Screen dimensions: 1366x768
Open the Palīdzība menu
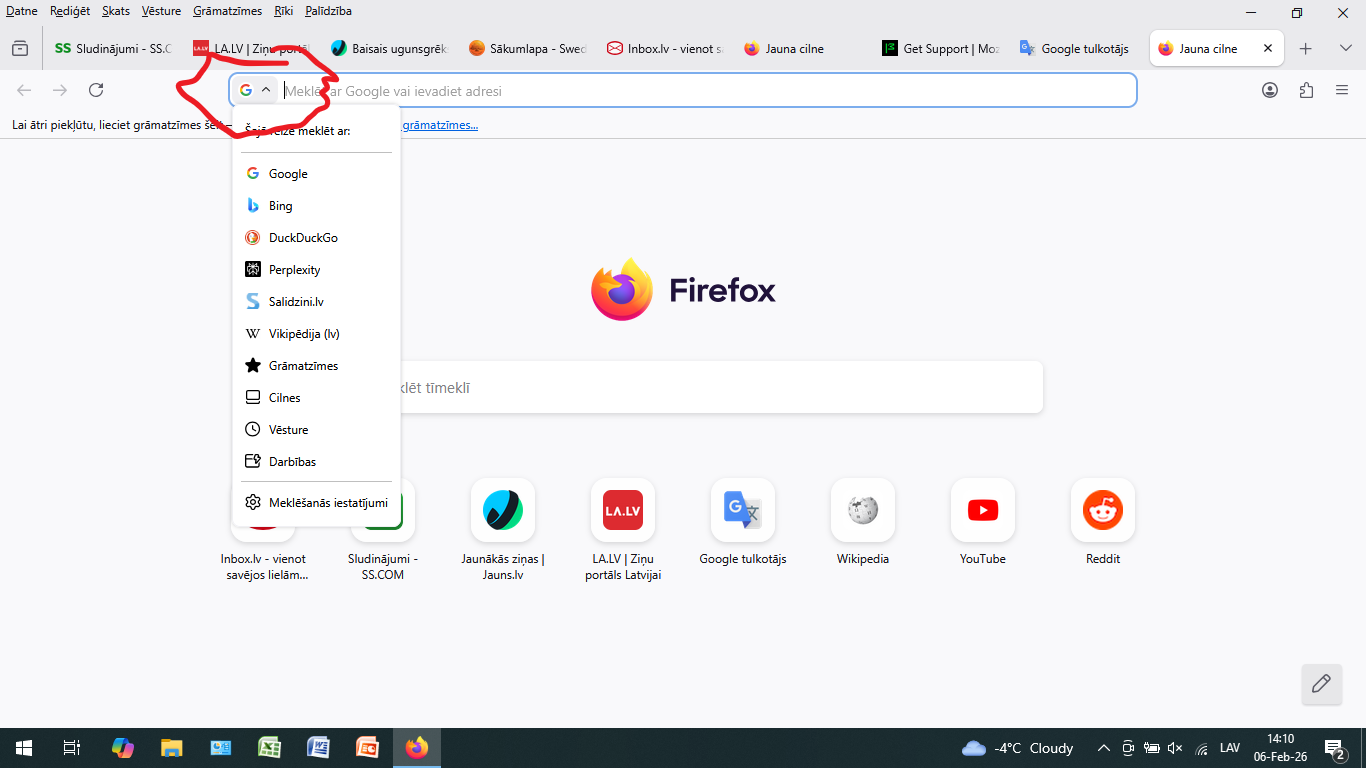pos(328,11)
